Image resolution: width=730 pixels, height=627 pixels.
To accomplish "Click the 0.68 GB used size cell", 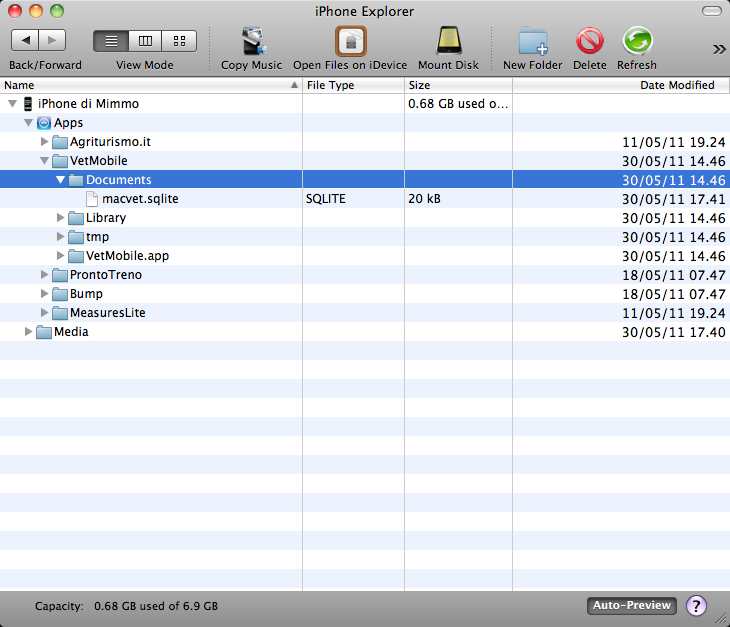I will tap(458, 103).
